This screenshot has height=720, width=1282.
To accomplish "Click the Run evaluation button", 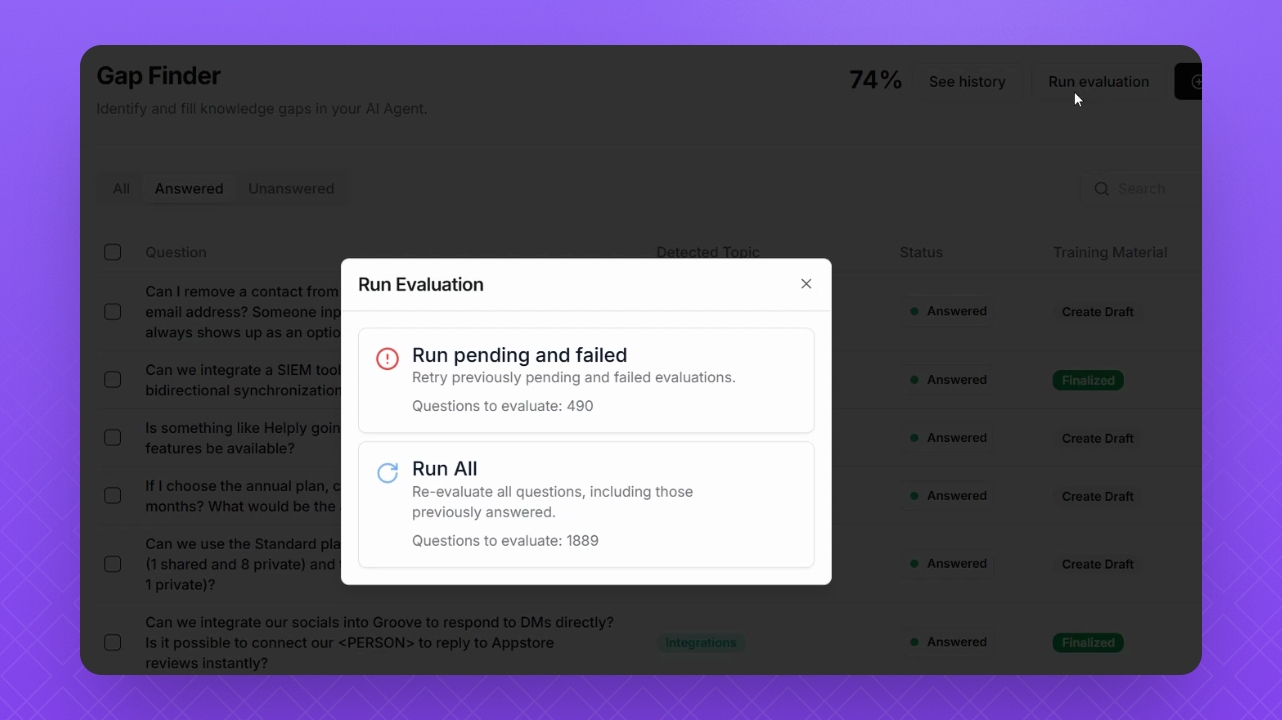I will click(1098, 82).
